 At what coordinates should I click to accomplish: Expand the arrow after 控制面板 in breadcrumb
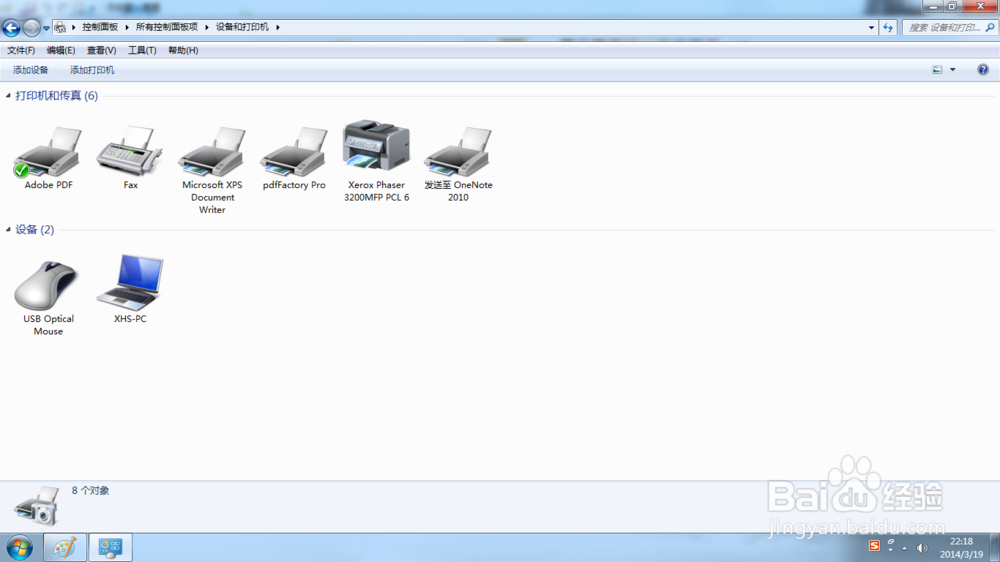click(127, 27)
